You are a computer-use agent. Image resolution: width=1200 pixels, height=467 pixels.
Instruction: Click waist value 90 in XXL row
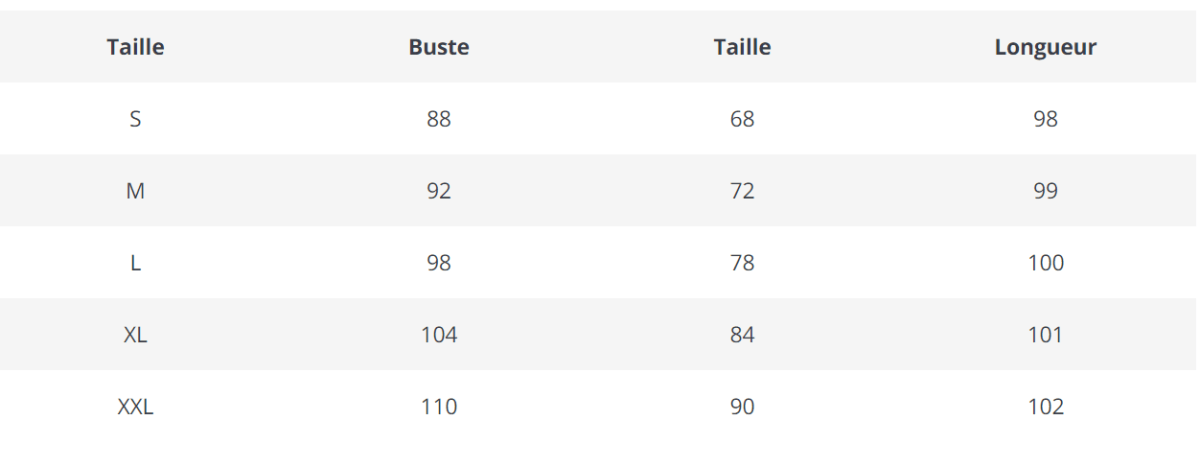coord(742,407)
